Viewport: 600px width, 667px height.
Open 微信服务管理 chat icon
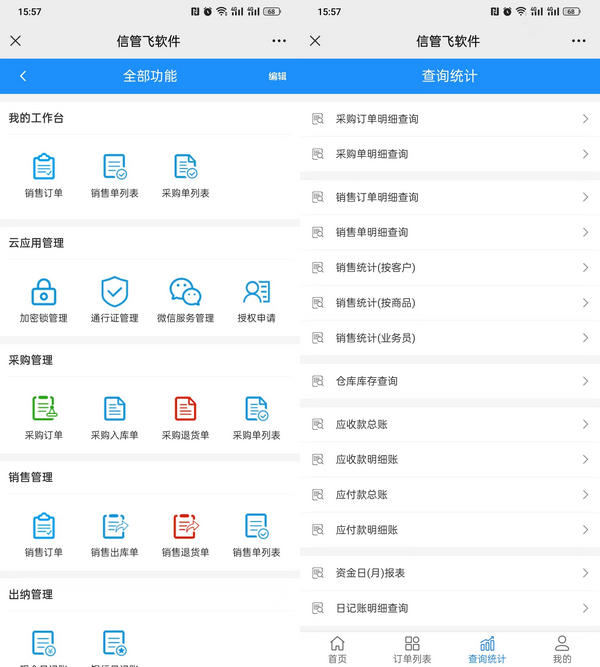click(185, 292)
